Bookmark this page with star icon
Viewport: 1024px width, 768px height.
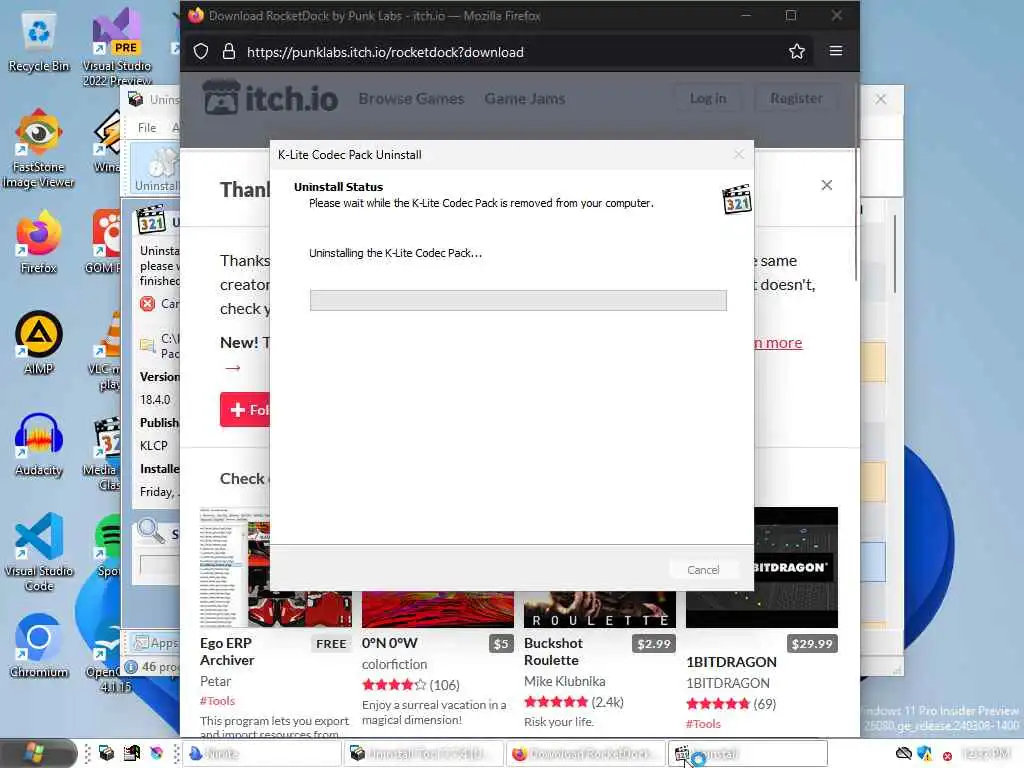tap(796, 52)
